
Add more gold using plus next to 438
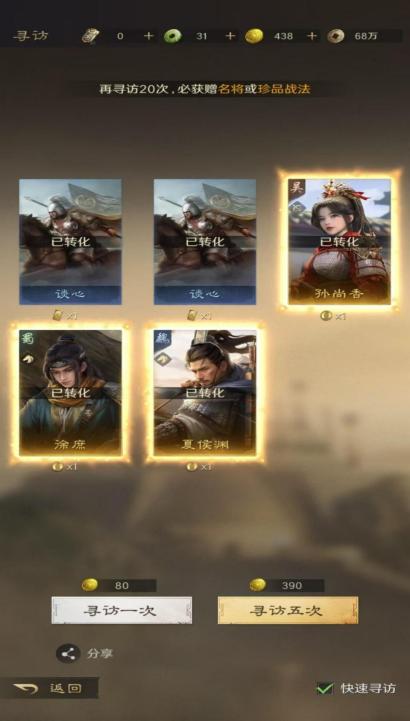click(x=312, y=36)
